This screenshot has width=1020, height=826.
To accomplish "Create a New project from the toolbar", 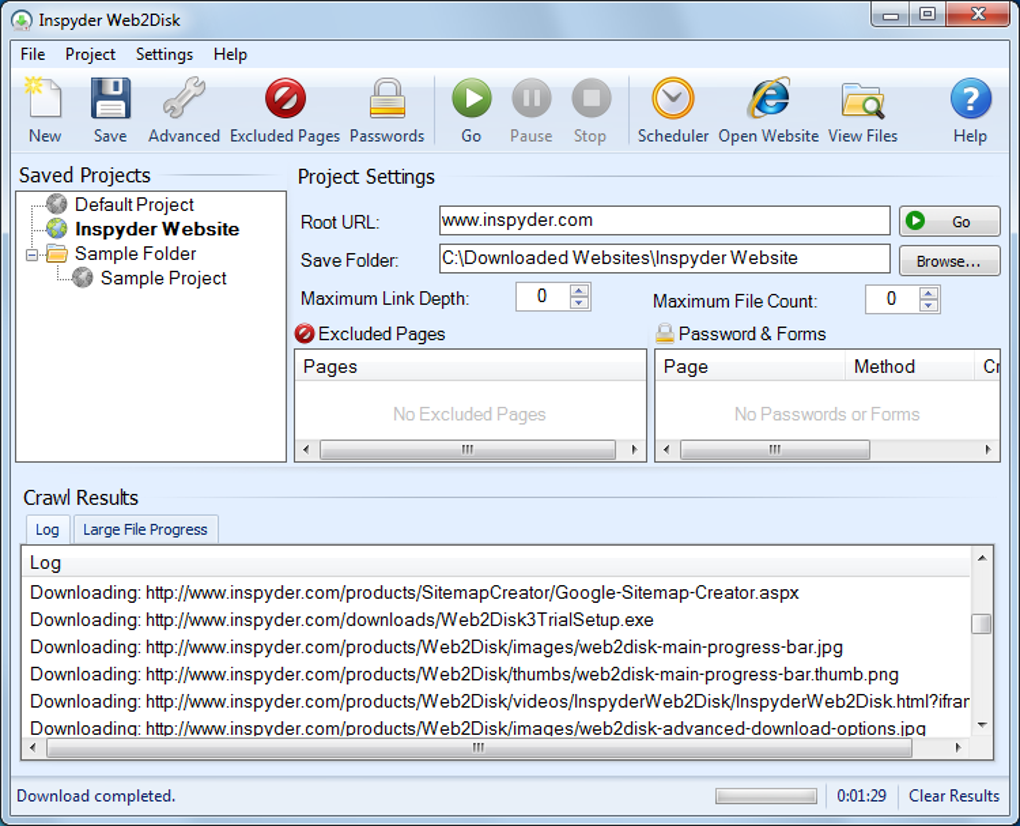I will point(44,109).
